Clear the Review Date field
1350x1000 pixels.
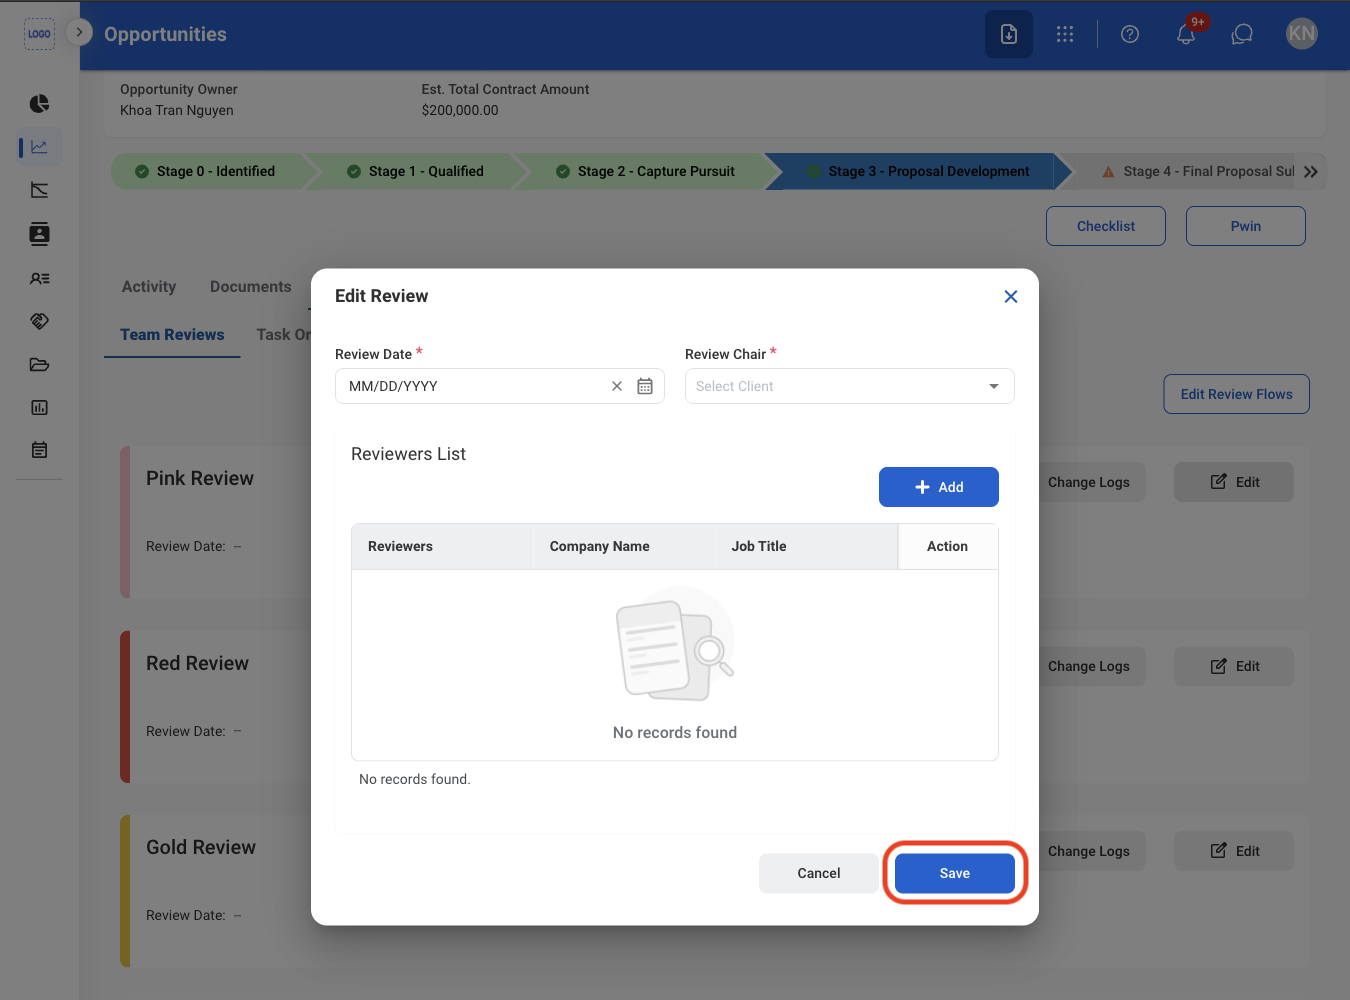pyautogui.click(x=617, y=386)
